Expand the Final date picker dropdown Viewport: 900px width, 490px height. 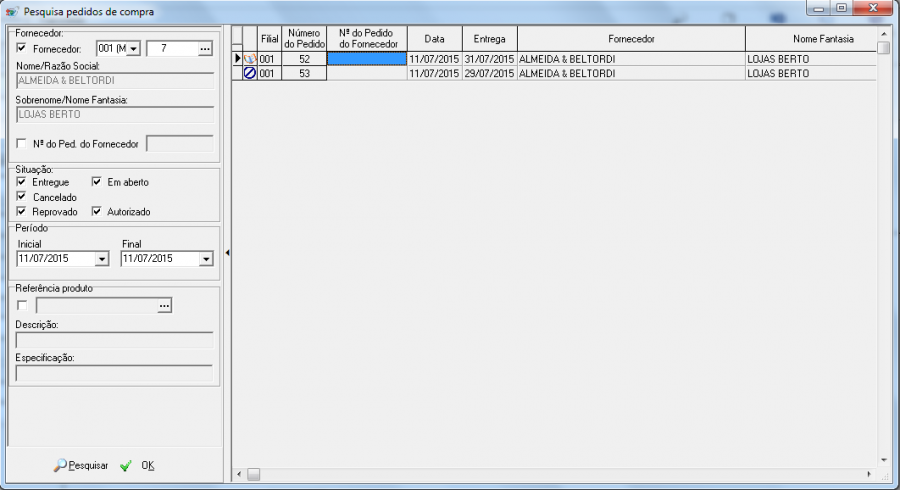[205, 259]
